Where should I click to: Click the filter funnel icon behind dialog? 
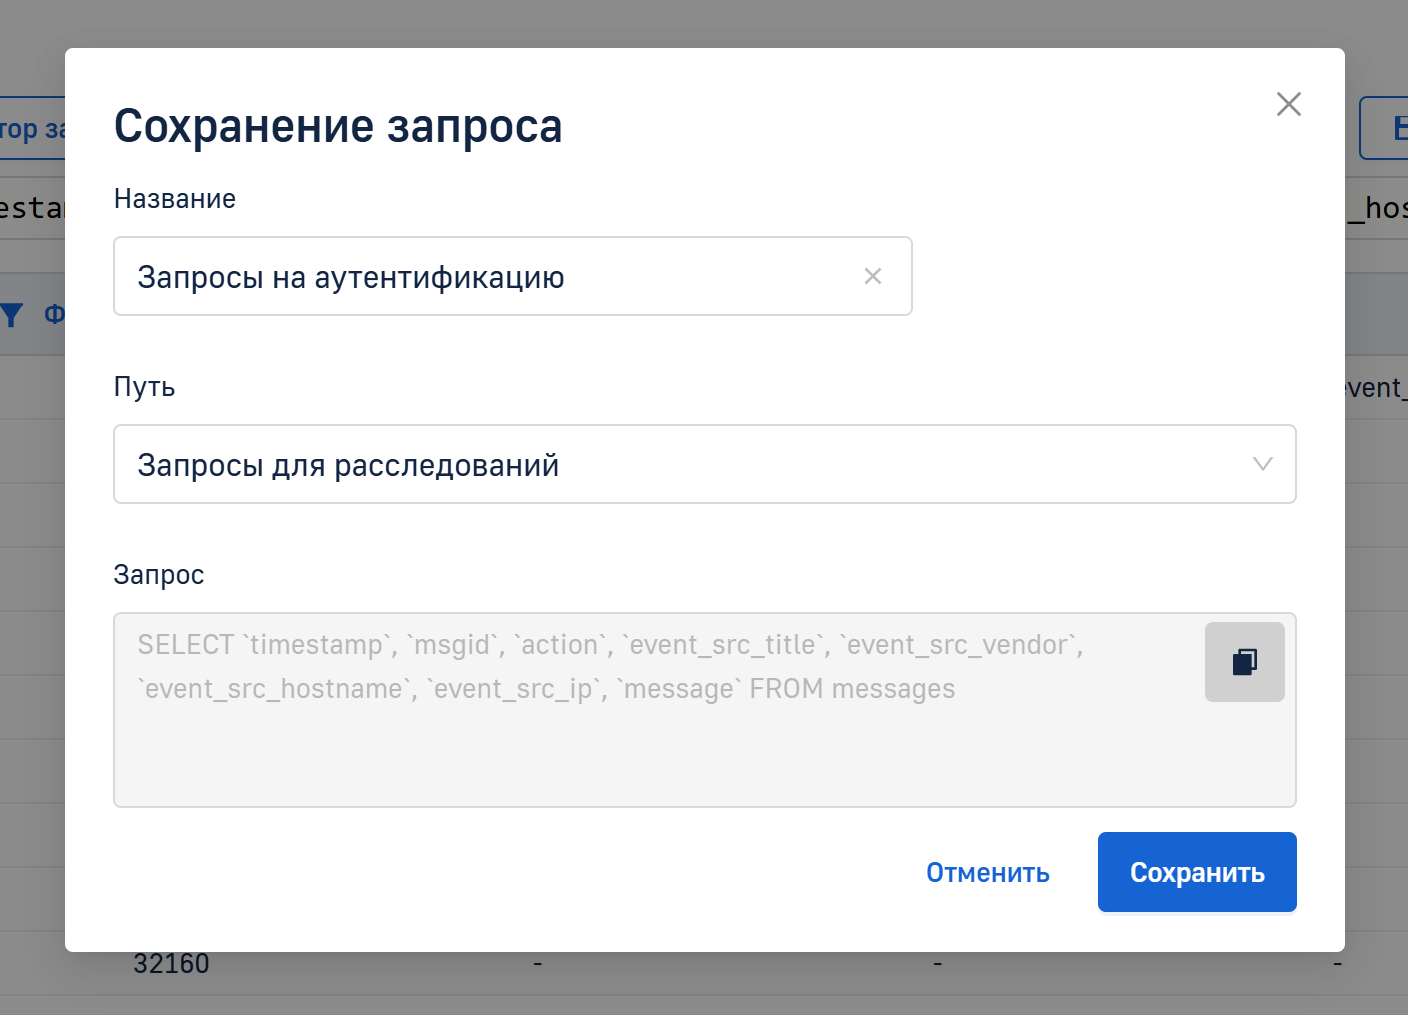12,315
